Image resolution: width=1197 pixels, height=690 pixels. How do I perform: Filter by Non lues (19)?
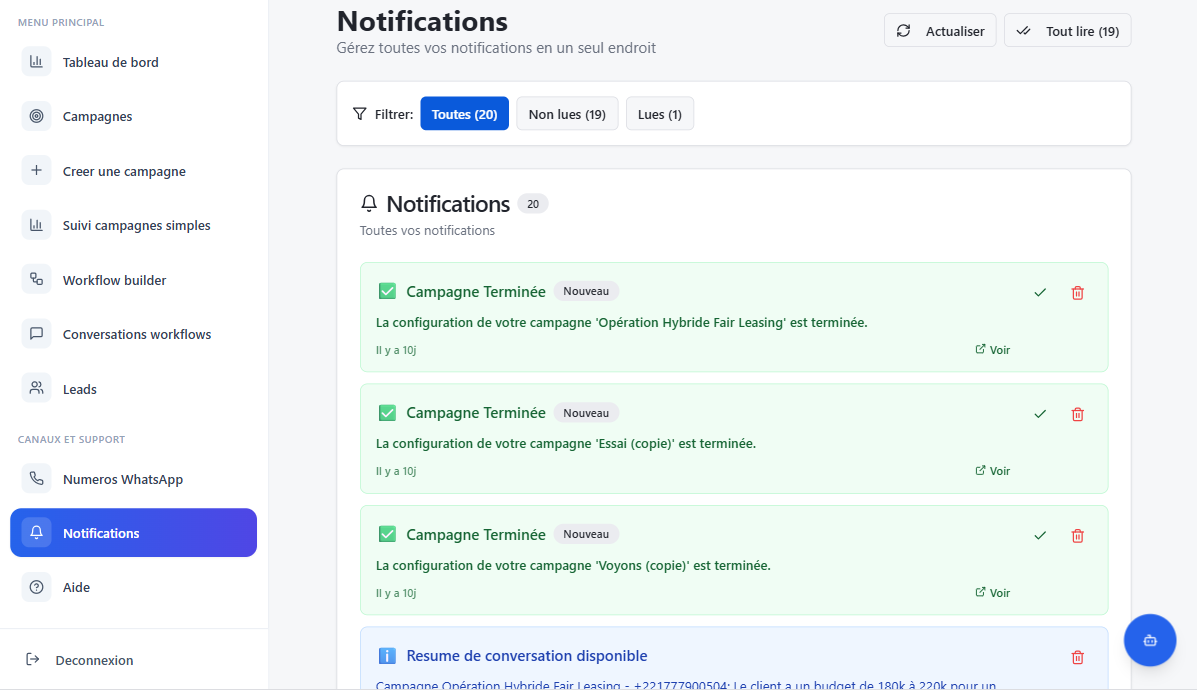(567, 114)
